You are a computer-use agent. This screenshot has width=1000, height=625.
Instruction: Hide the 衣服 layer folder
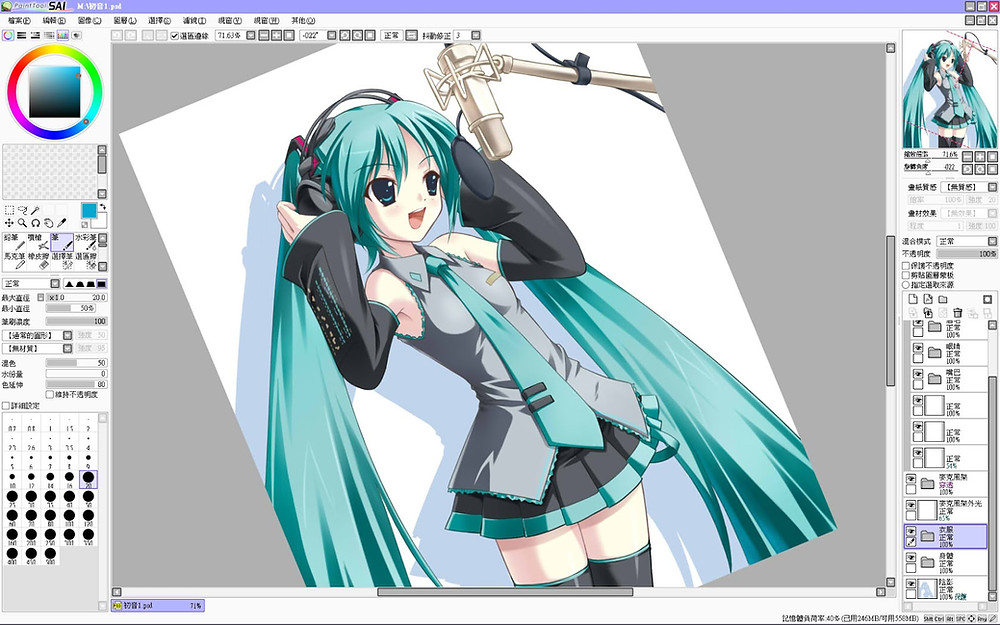[911, 531]
